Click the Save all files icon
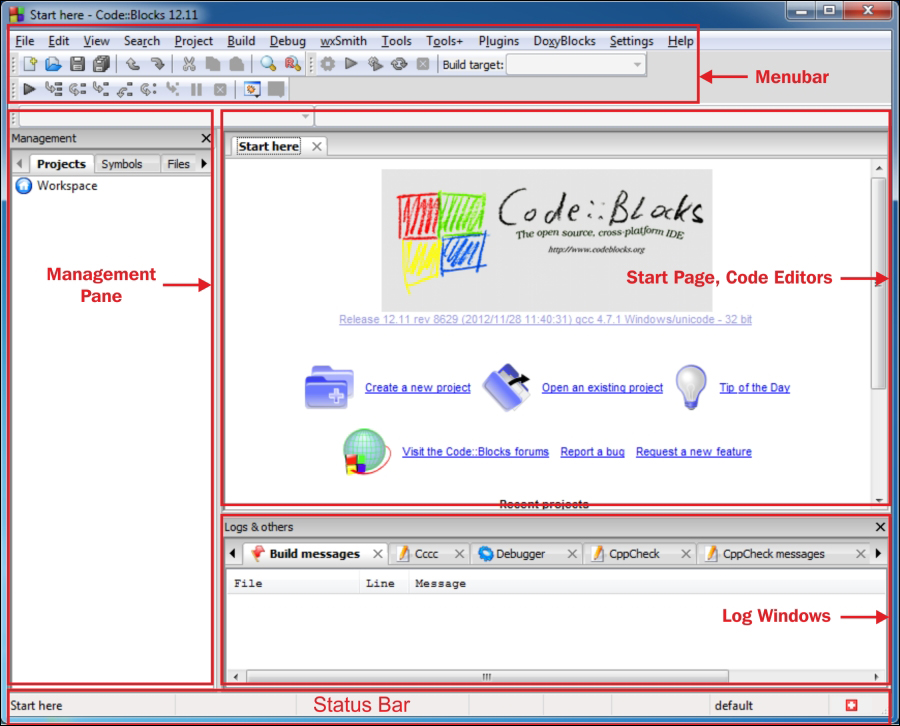 102,64
